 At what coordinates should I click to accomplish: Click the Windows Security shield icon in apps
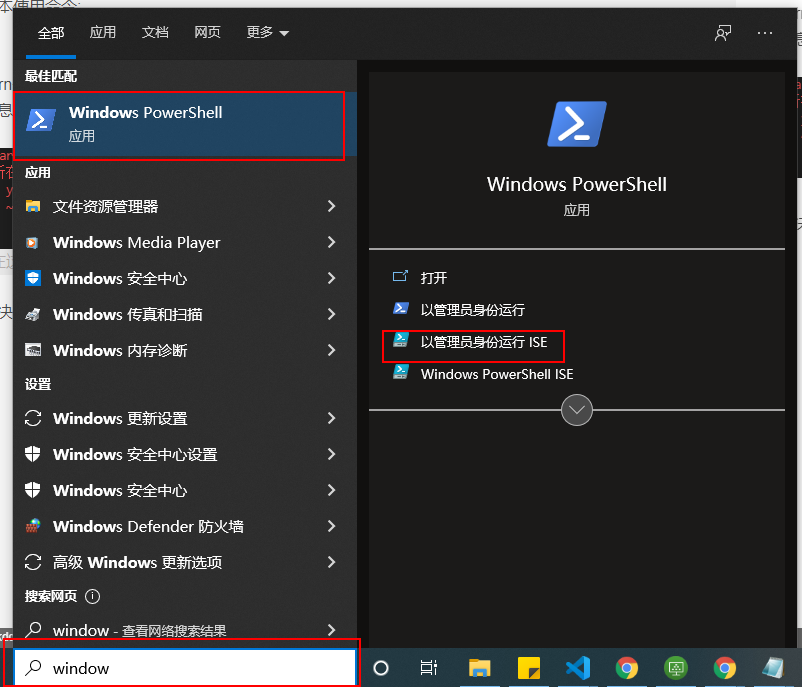click(33, 278)
